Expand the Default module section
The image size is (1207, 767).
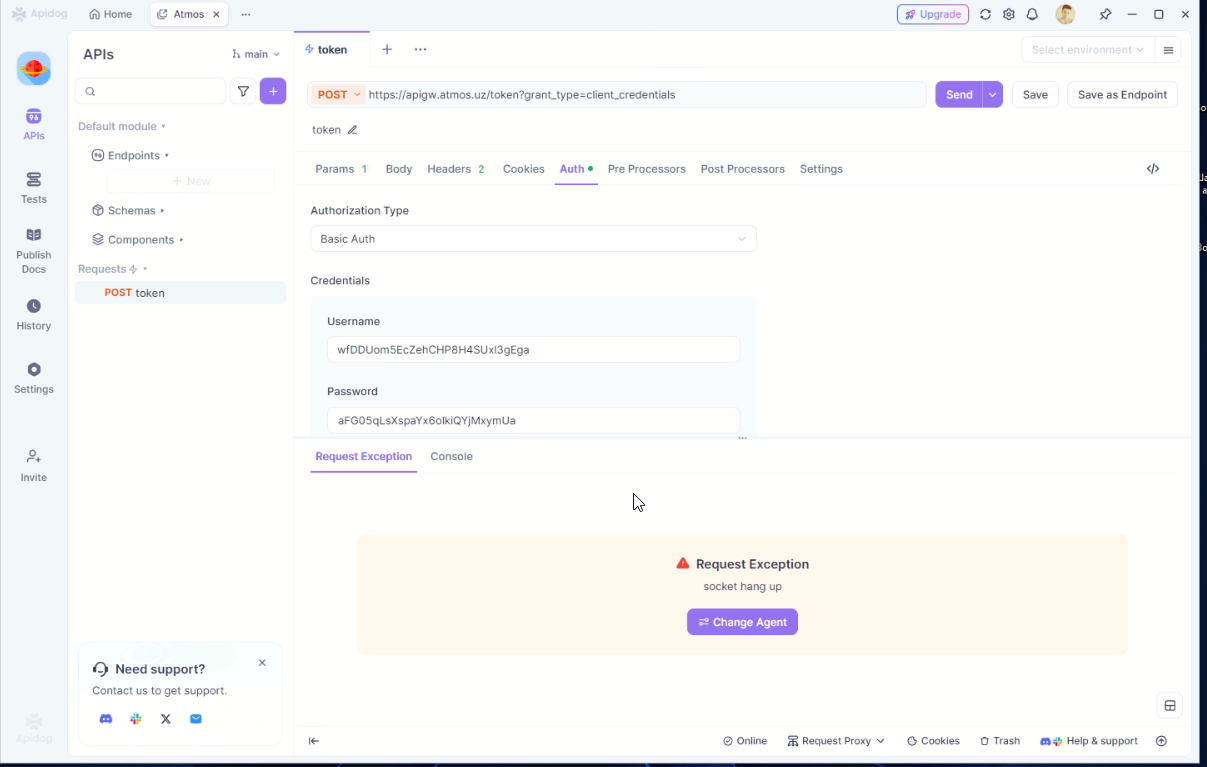point(122,126)
